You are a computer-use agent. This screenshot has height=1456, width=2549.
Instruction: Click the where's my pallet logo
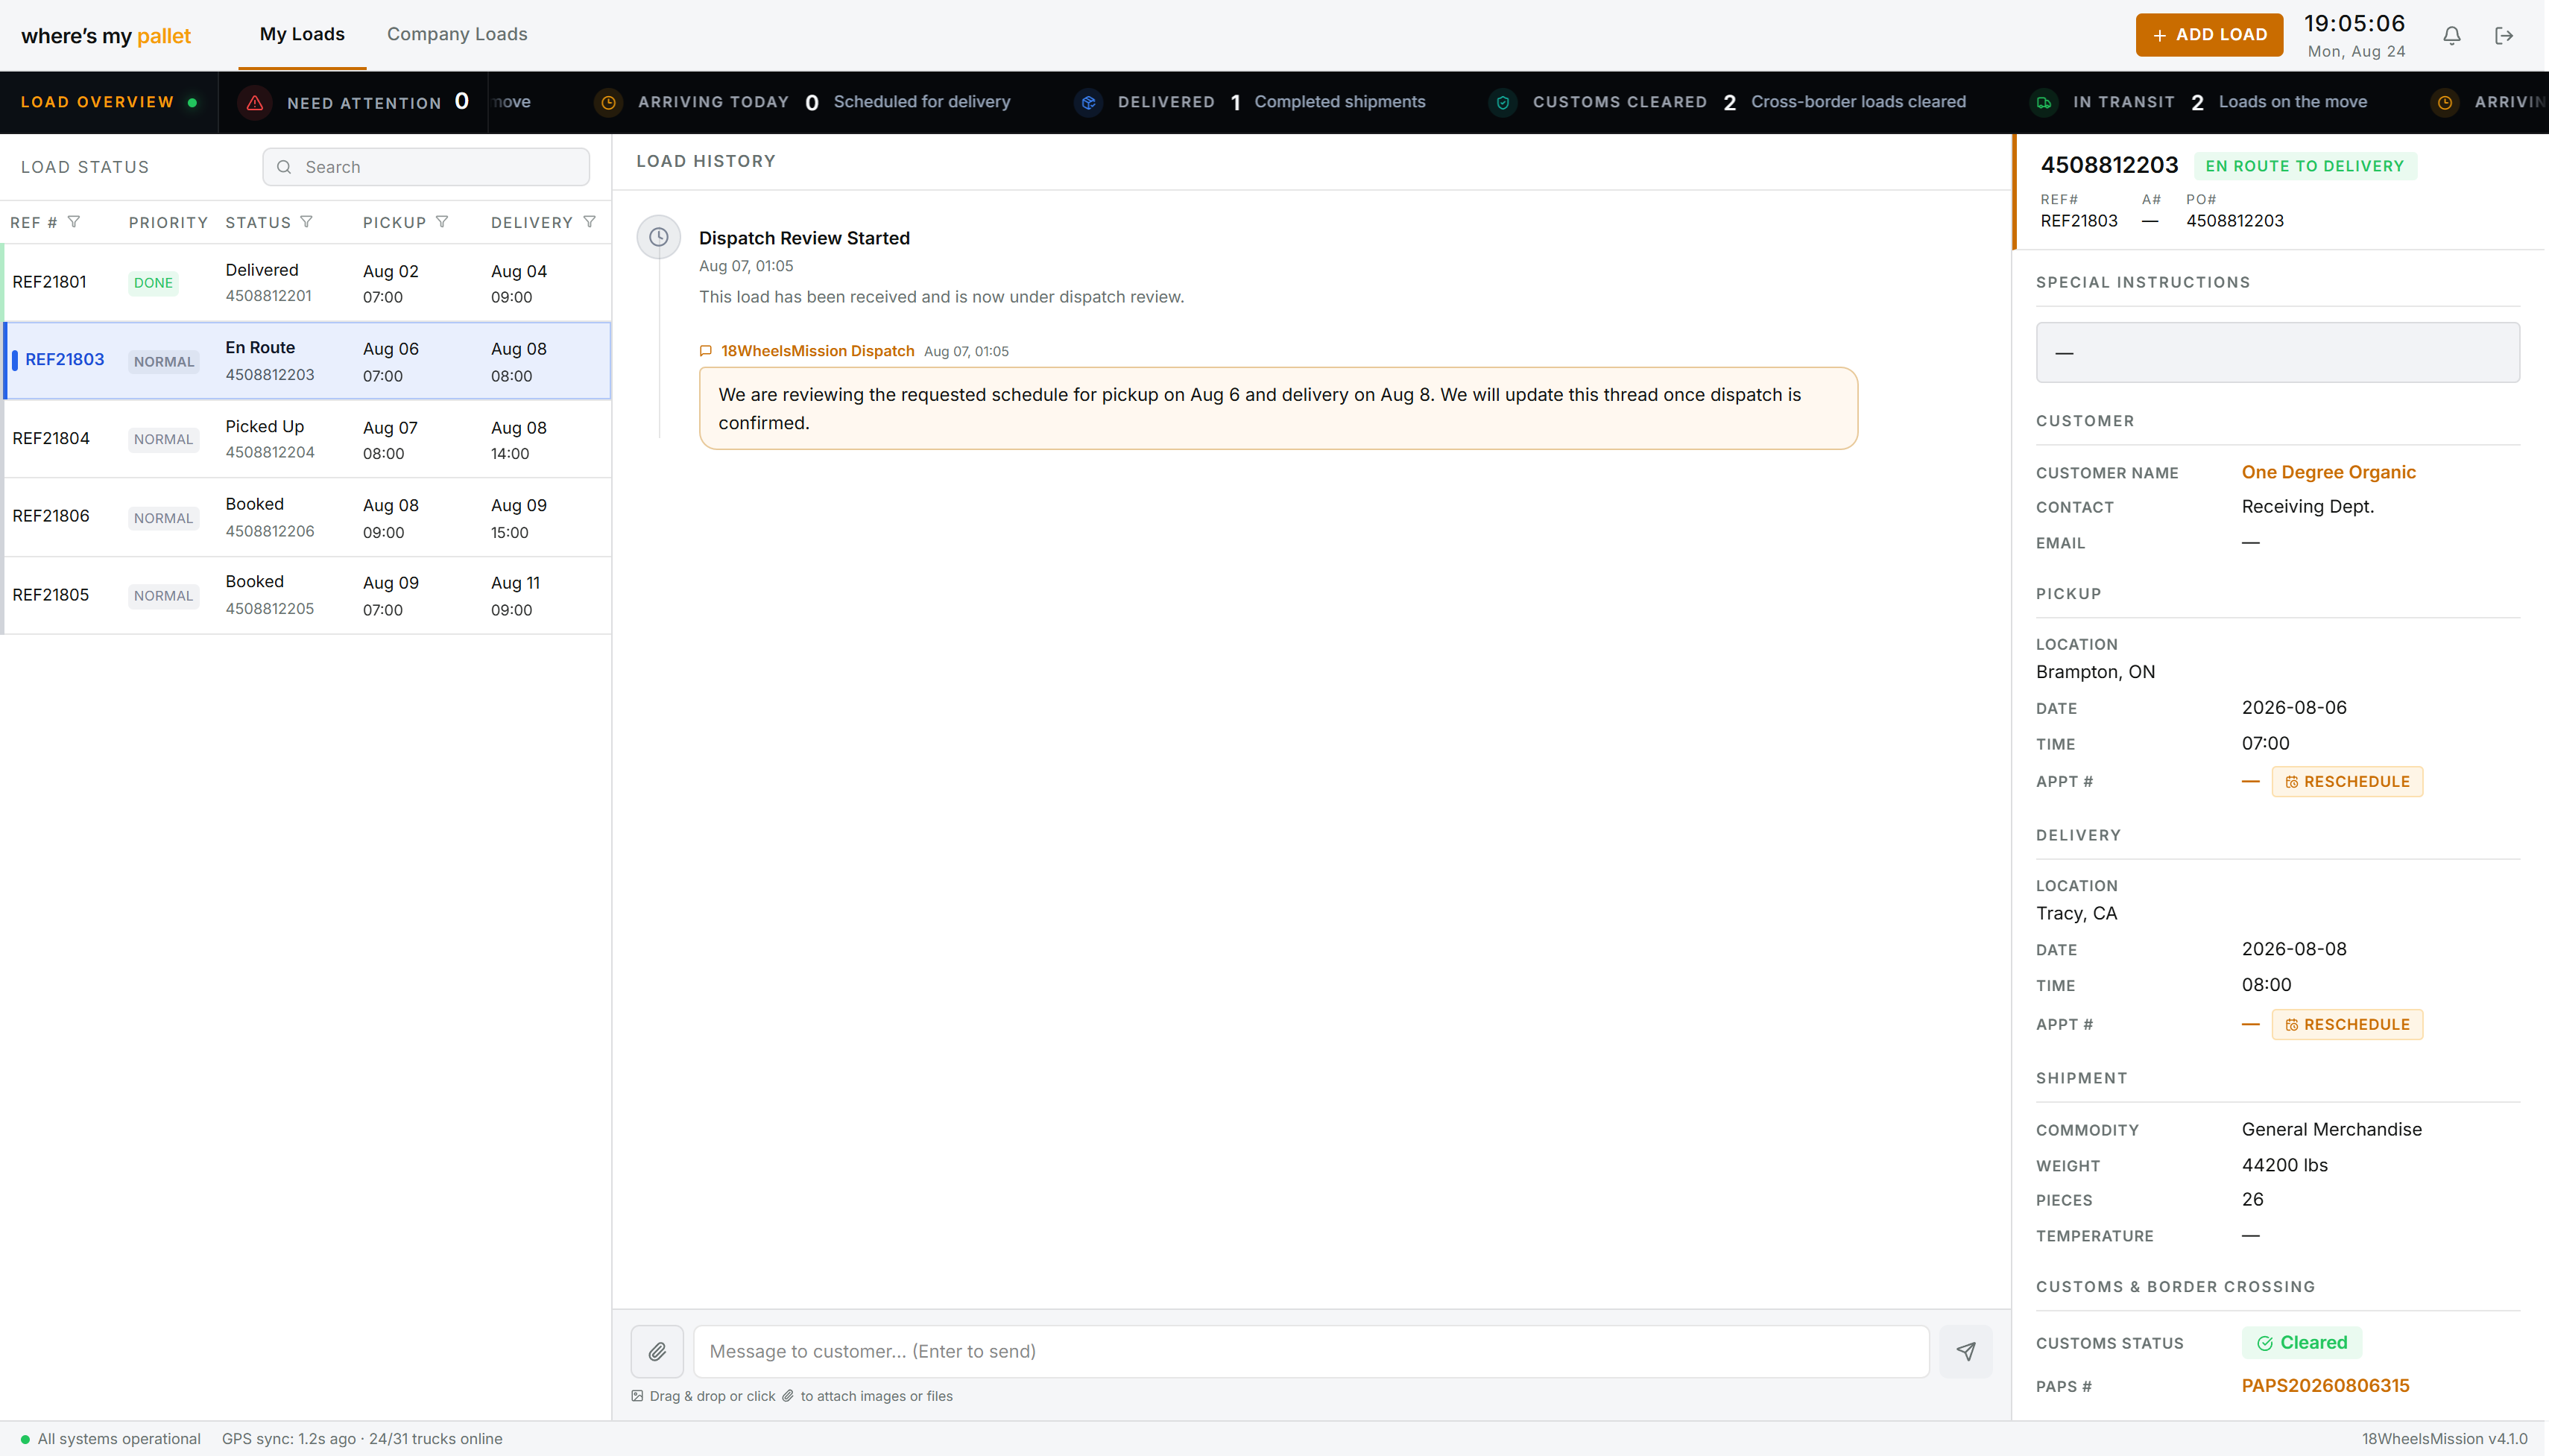pyautogui.click(x=106, y=36)
